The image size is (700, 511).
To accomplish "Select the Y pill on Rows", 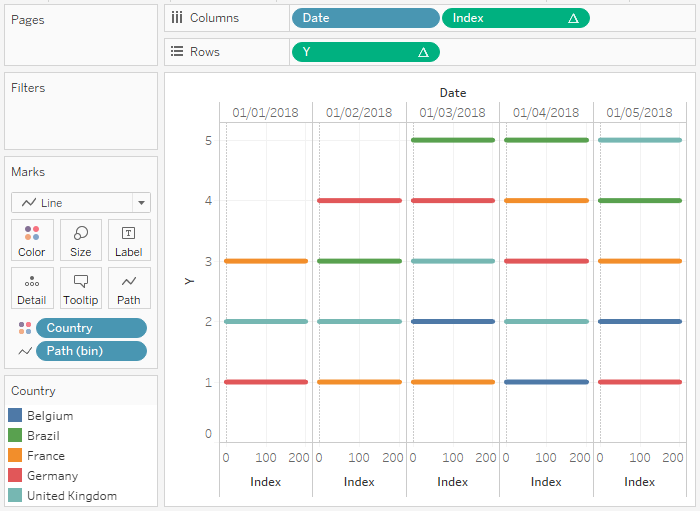I will tap(366, 52).
